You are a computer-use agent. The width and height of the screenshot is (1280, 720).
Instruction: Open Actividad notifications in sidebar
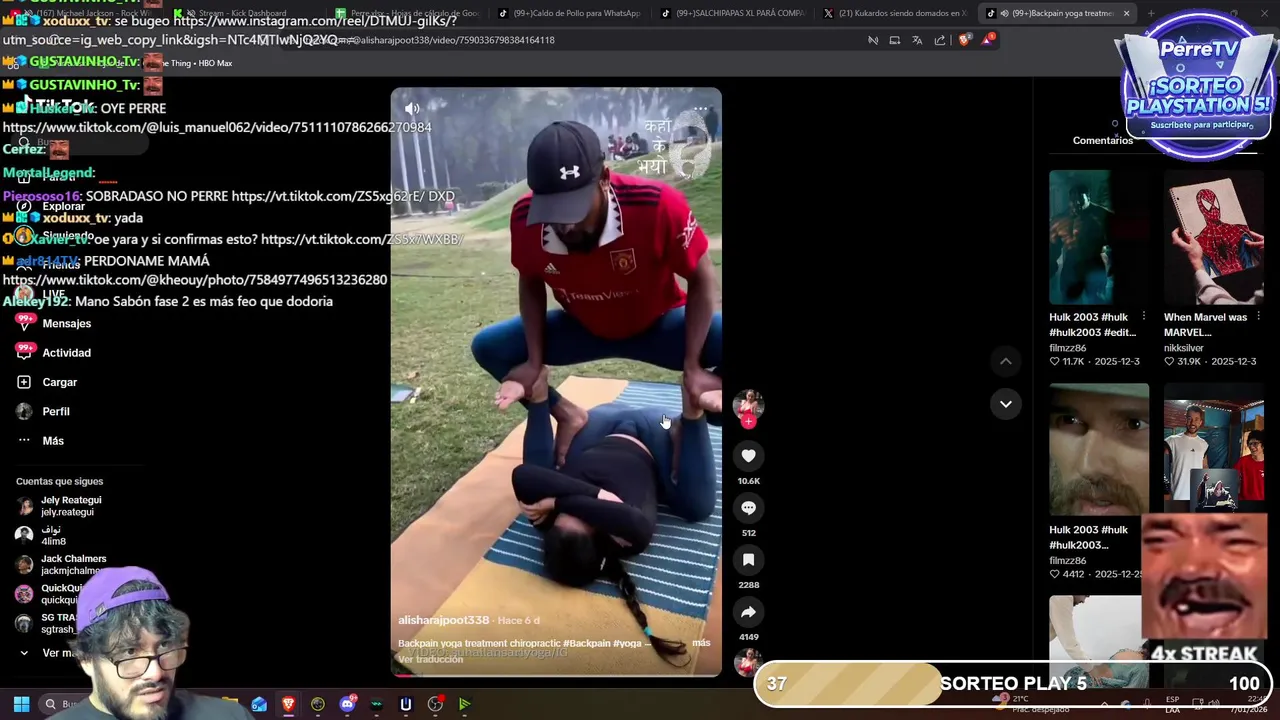click(x=66, y=353)
